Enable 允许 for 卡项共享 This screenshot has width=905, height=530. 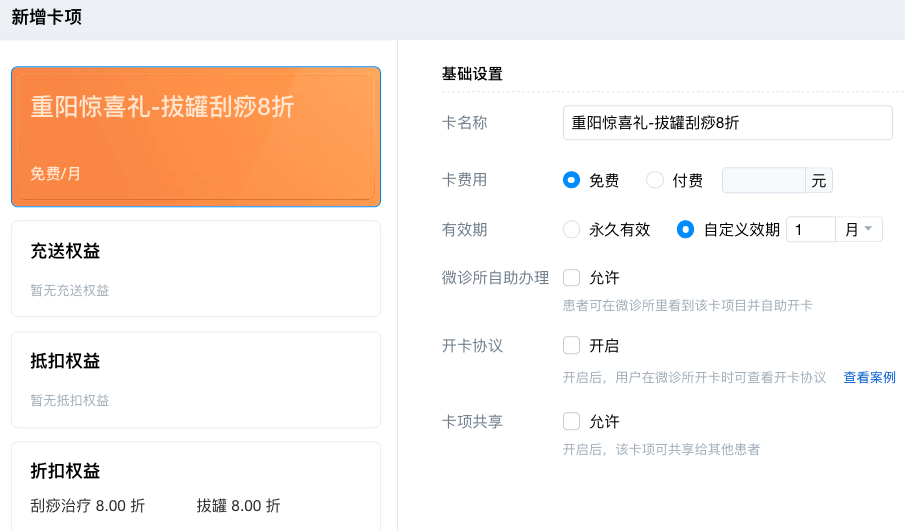pos(572,422)
